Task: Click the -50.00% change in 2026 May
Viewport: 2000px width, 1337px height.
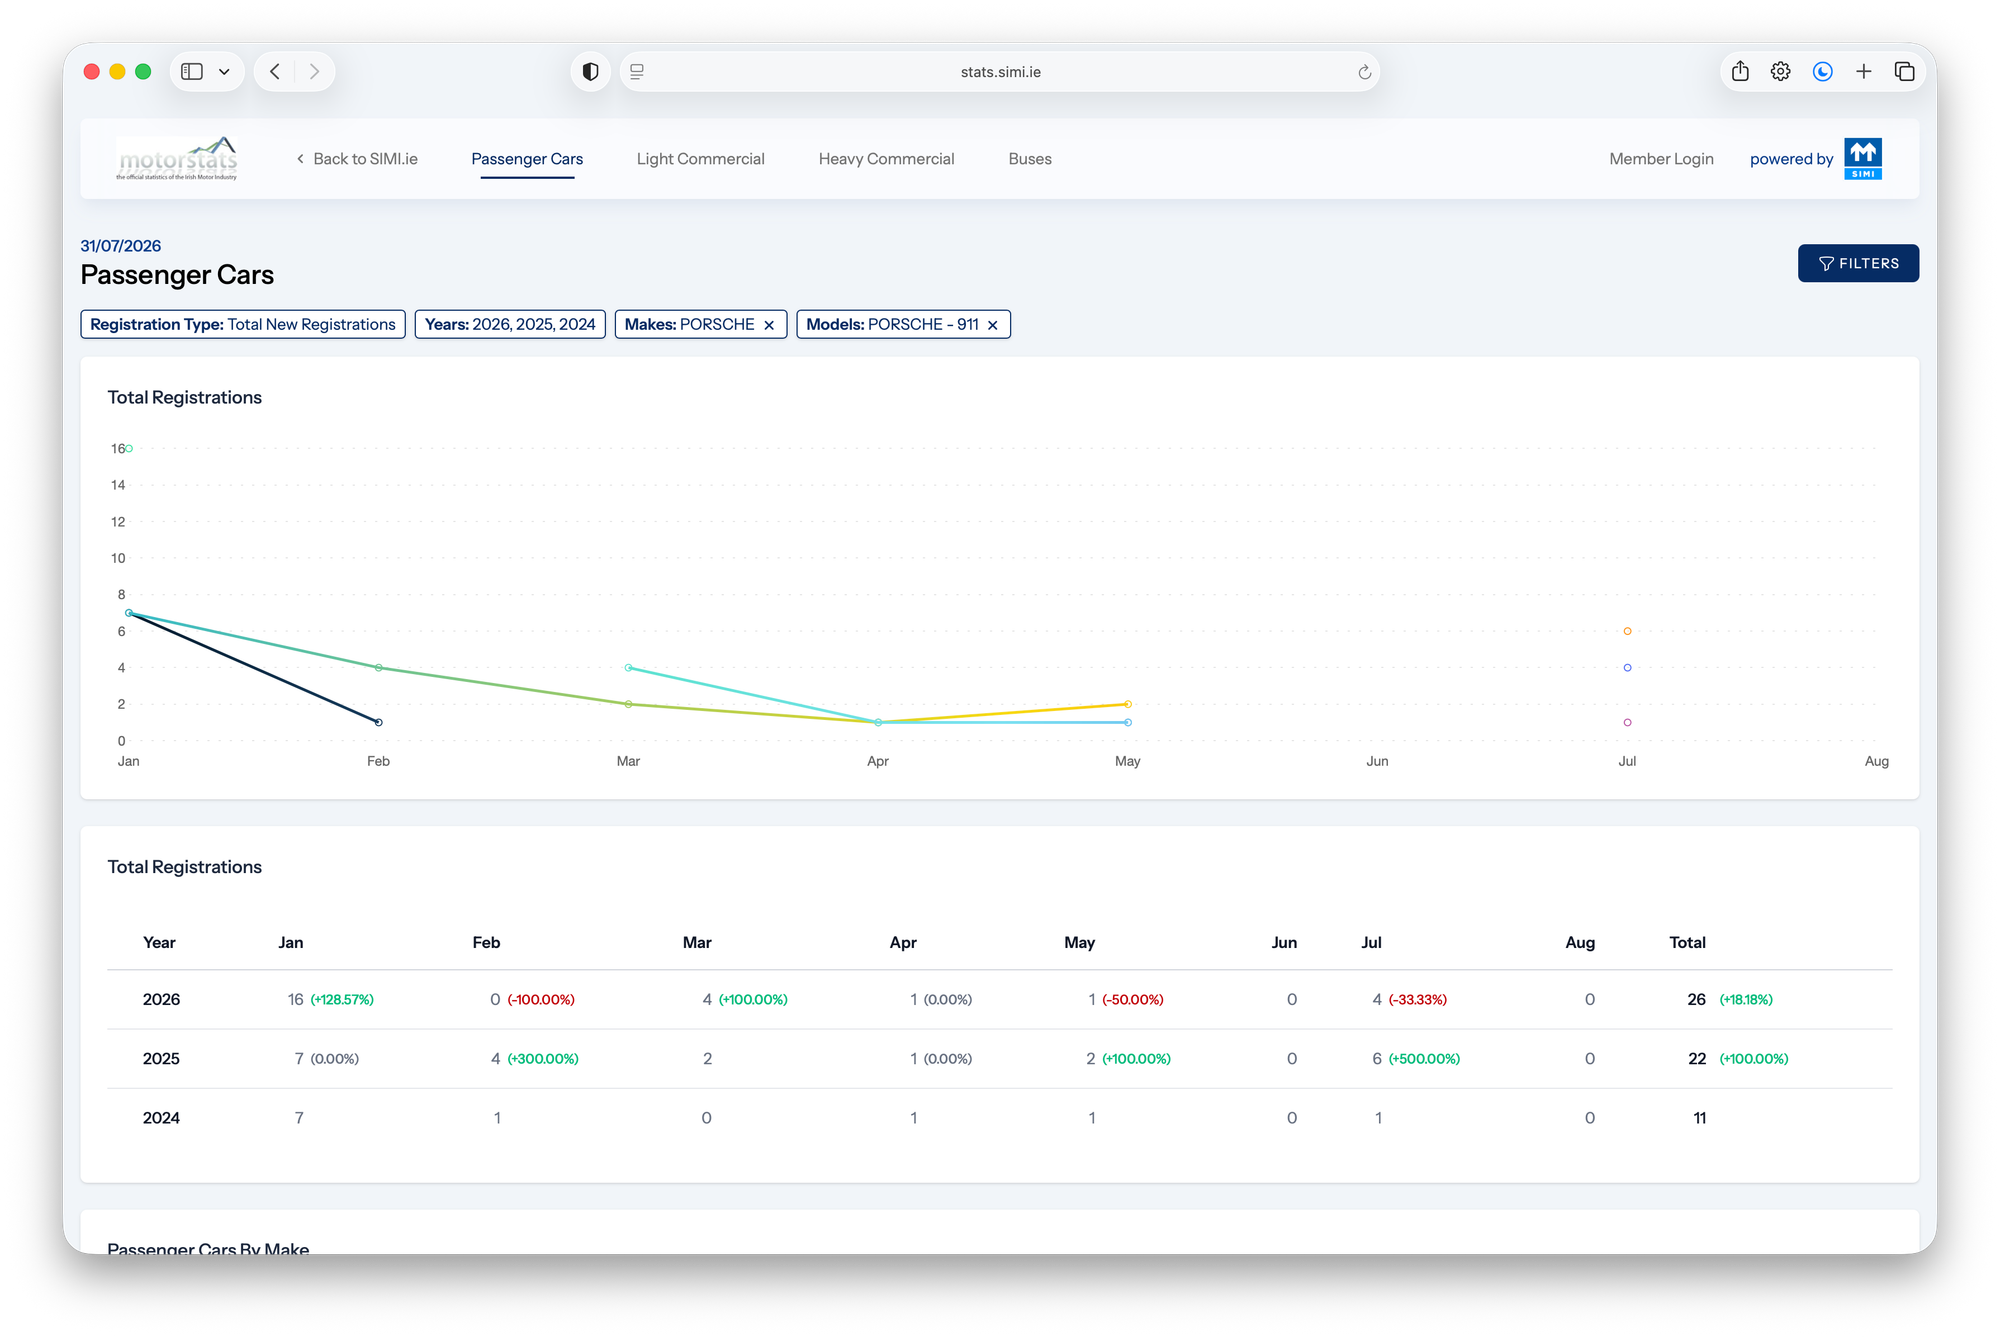Action: click(x=1133, y=1000)
